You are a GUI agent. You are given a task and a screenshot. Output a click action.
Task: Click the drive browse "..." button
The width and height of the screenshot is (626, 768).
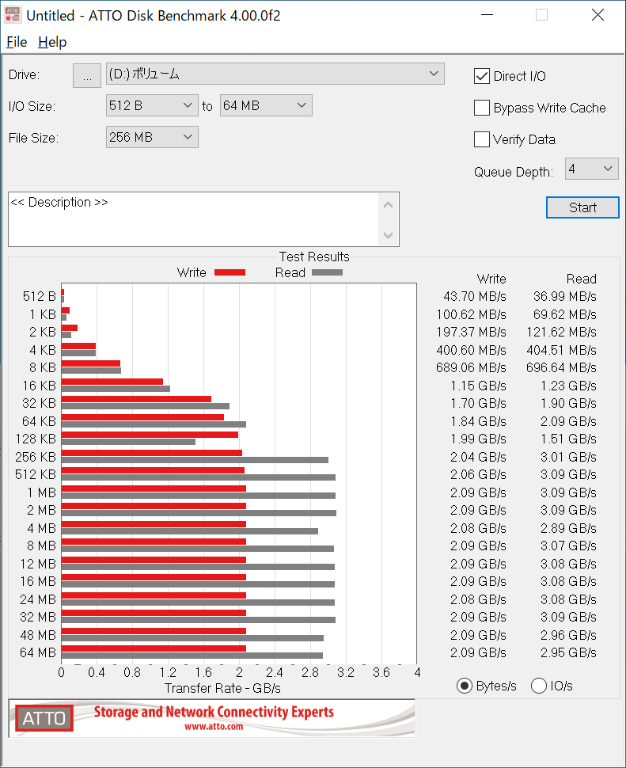pyautogui.click(x=87, y=75)
